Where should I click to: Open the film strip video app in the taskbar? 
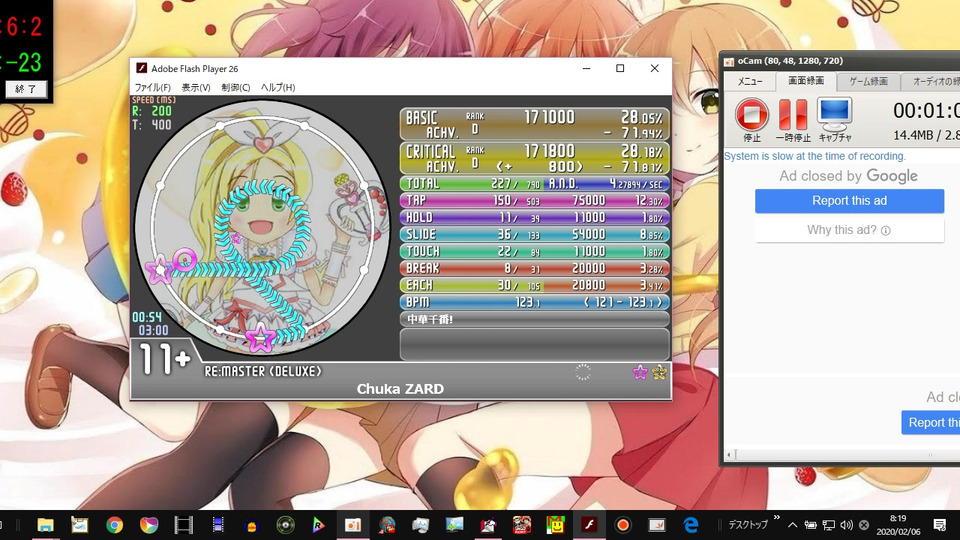(183, 525)
